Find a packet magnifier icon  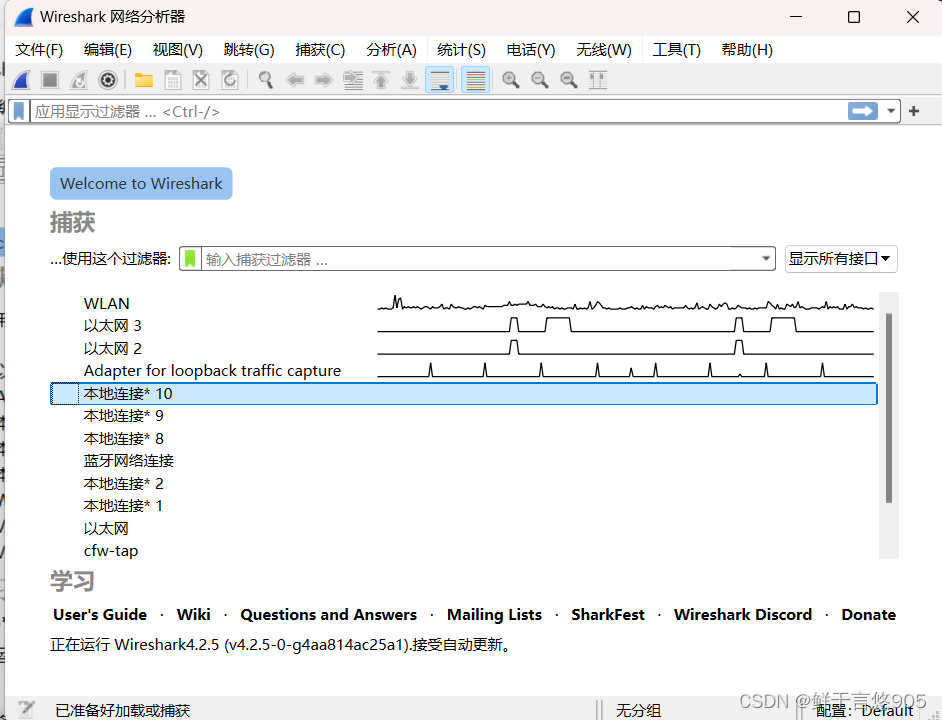(266, 80)
